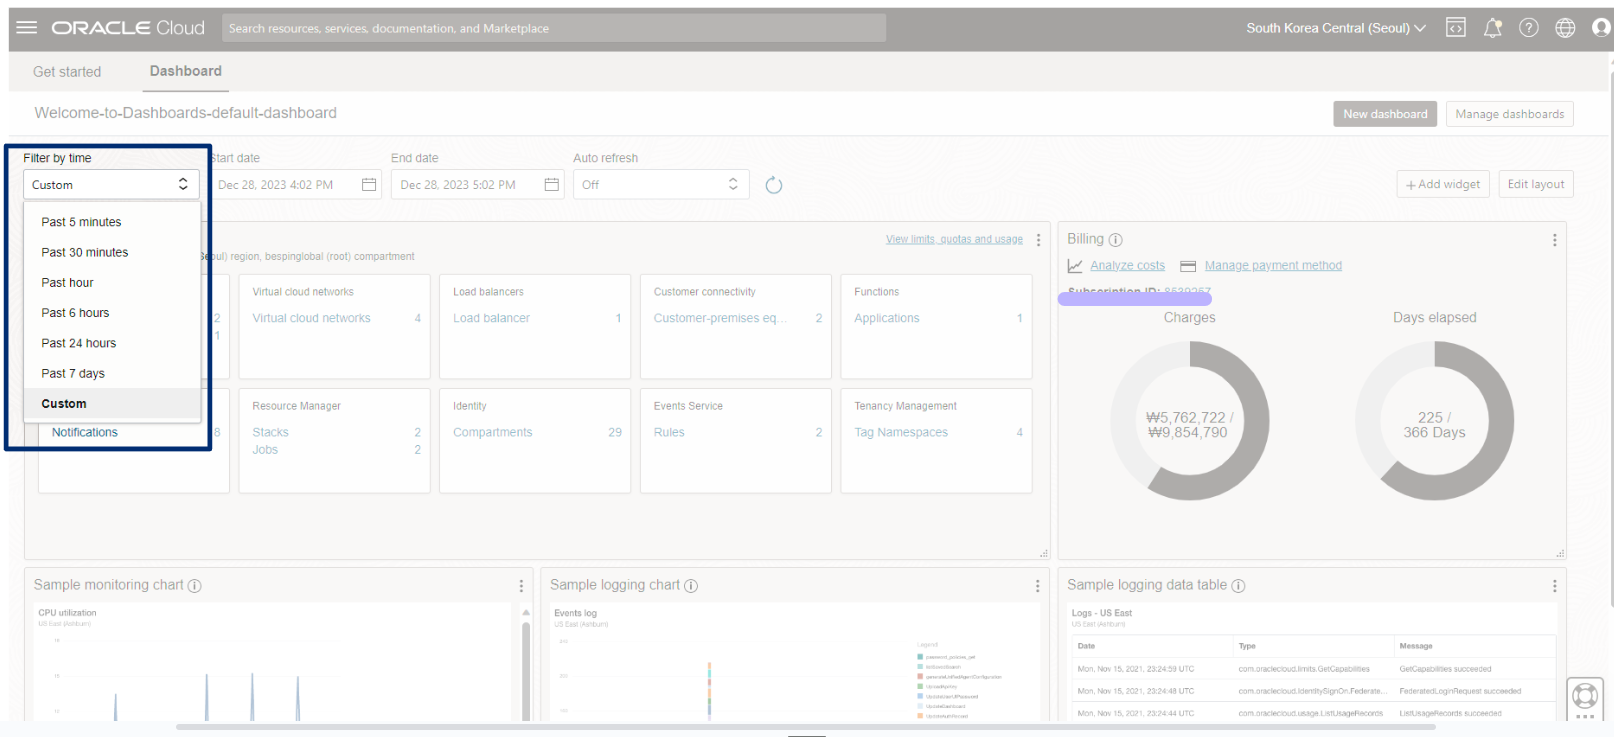
Task: Open Virtual cloud networks link
Action: click(311, 318)
